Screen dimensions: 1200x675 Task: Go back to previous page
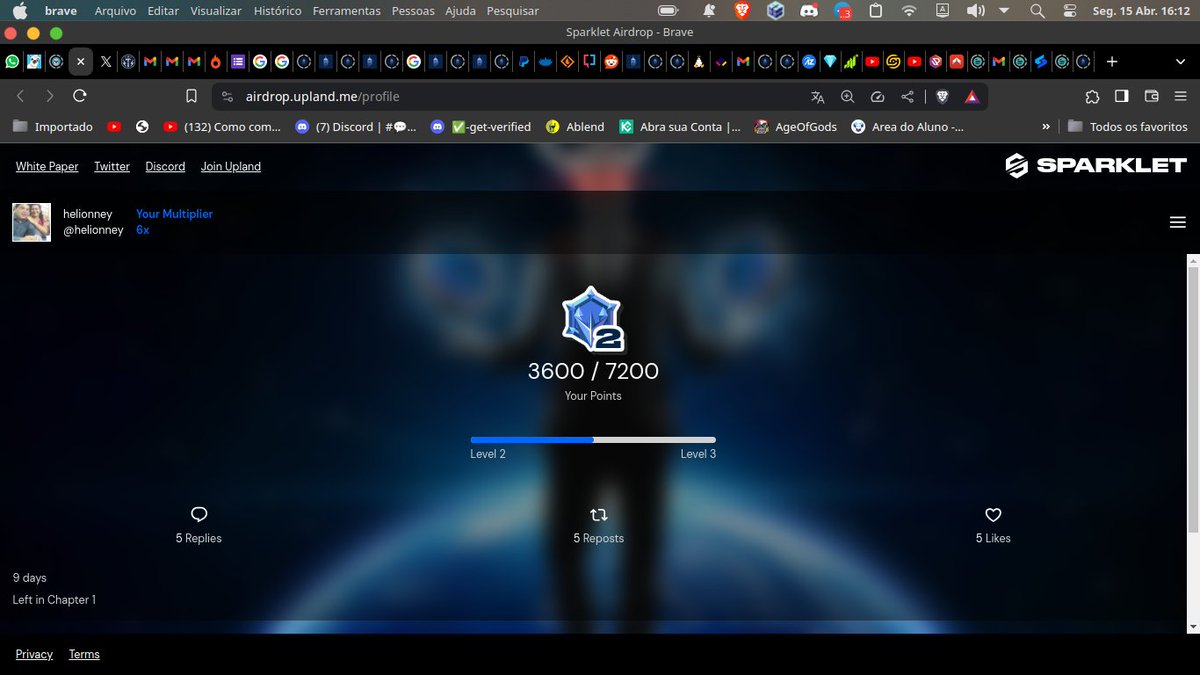tap(20, 96)
